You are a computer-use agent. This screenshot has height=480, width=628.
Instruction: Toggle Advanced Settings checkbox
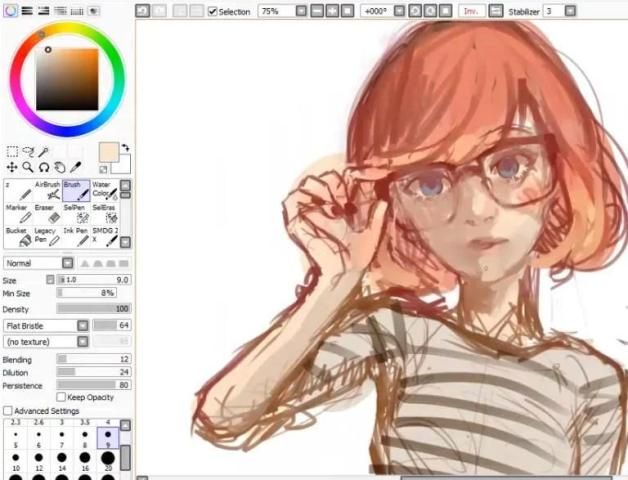8,411
